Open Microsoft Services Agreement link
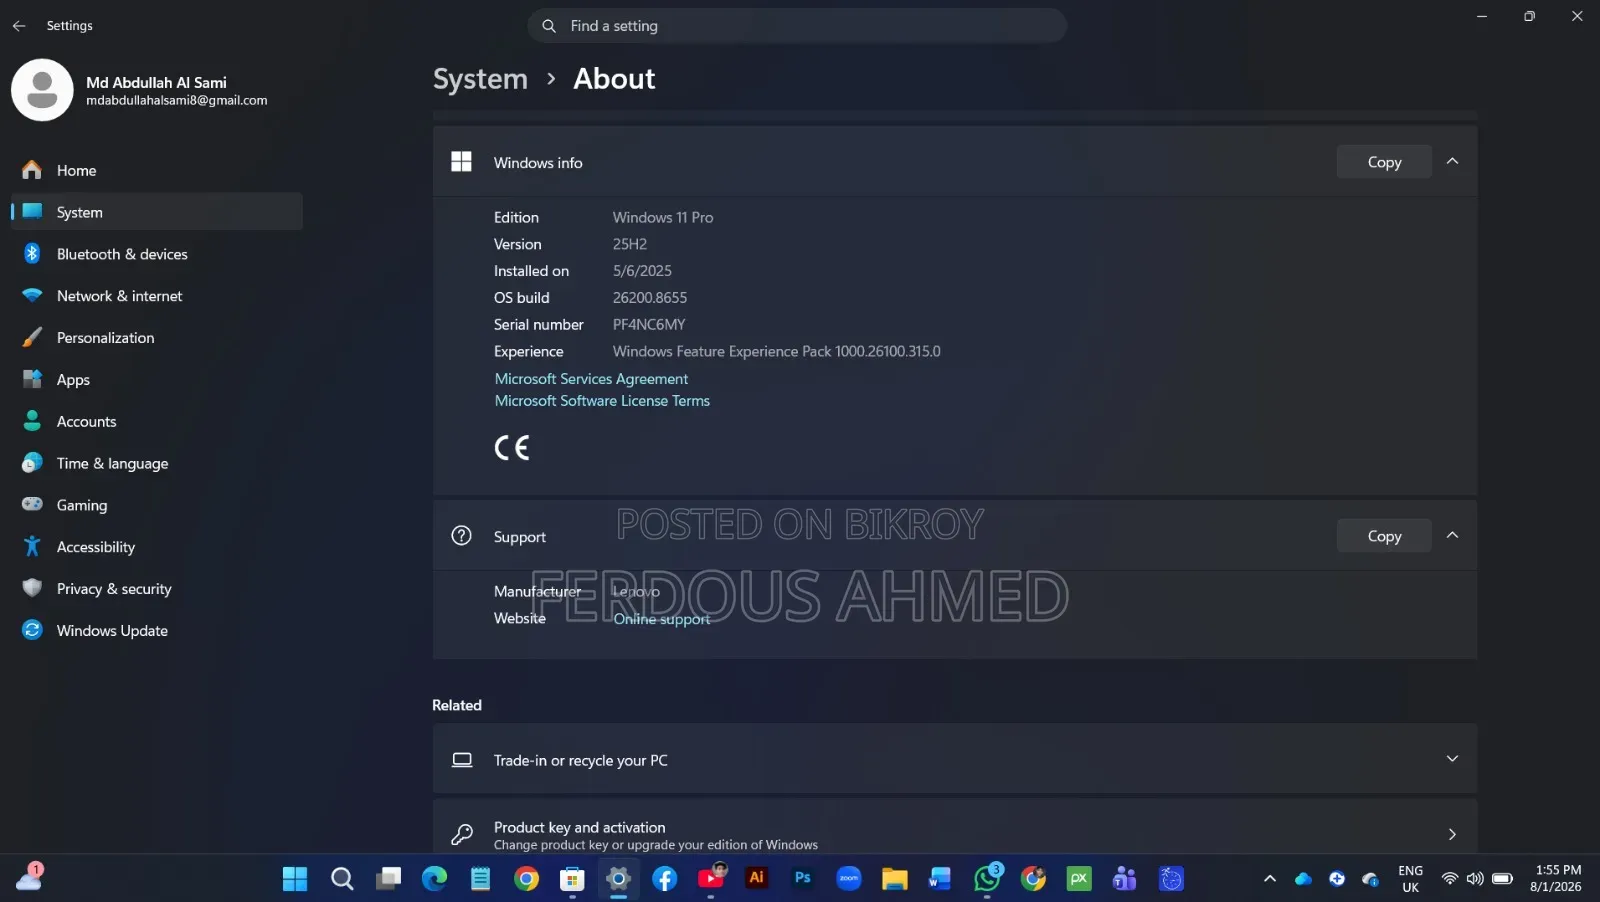 591,379
